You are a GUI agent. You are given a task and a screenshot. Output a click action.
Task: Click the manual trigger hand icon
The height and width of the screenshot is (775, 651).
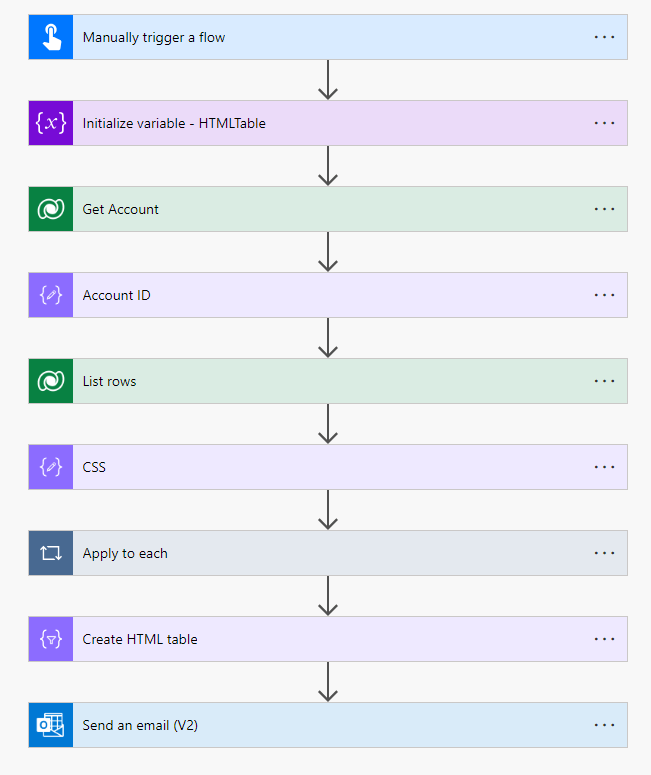[51, 37]
